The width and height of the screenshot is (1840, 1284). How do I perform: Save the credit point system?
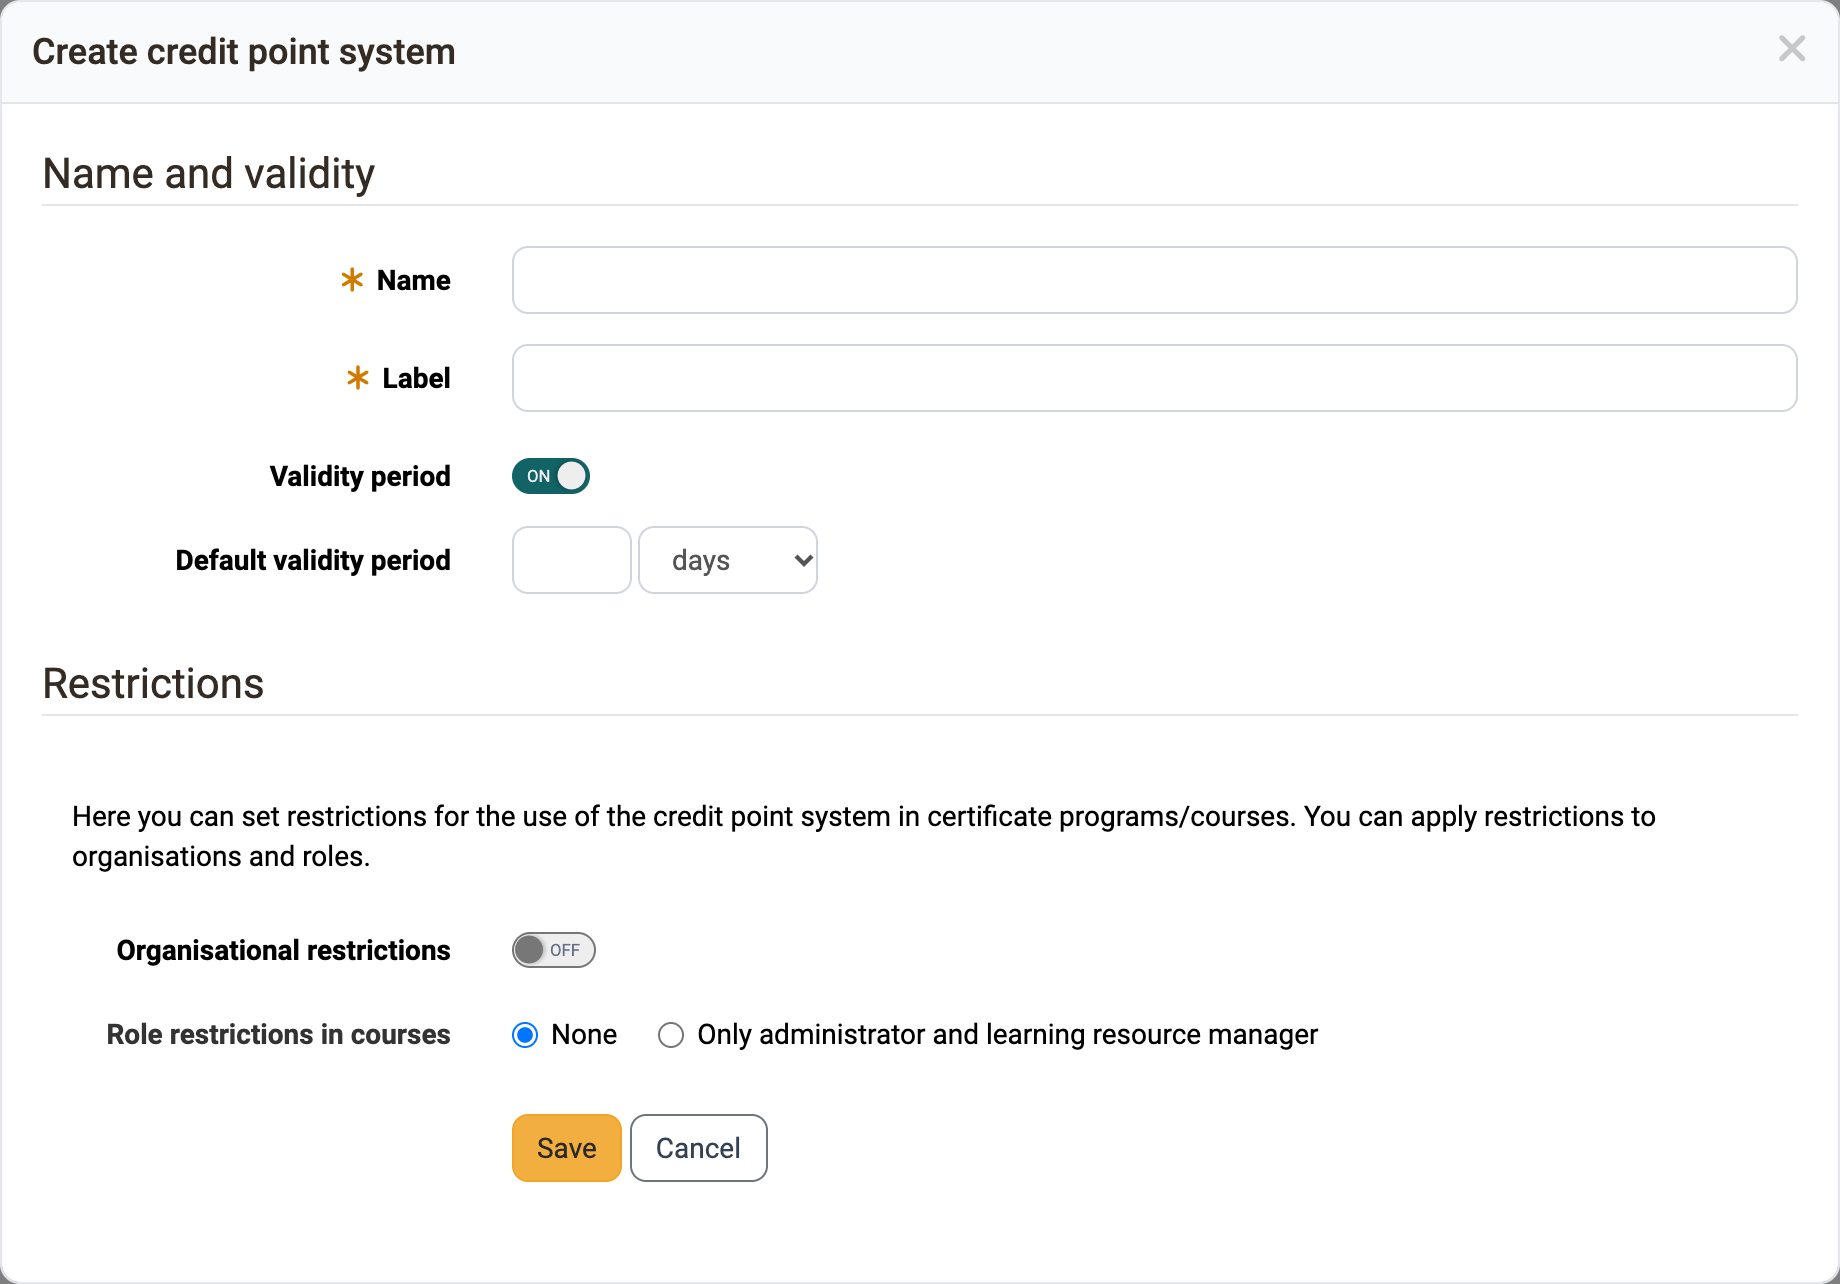click(x=567, y=1148)
